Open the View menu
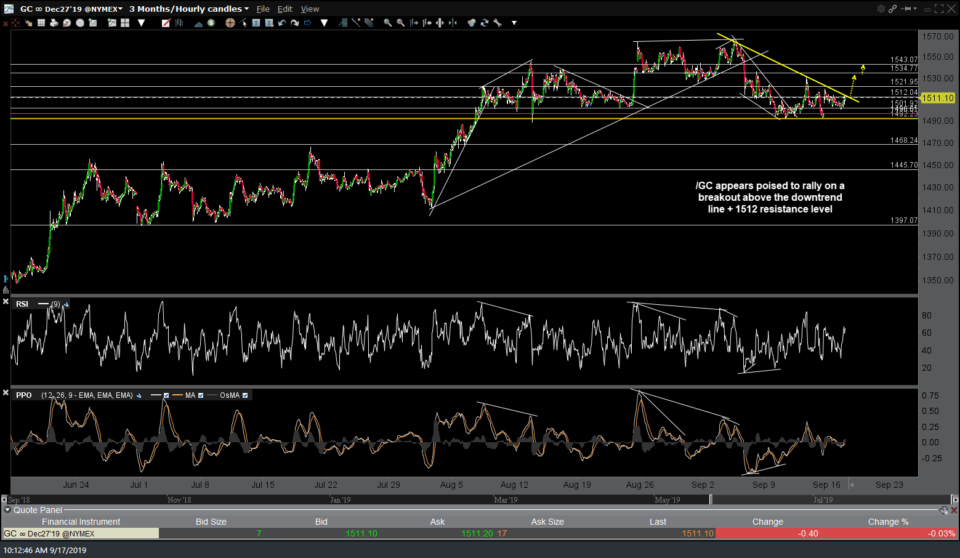Screen dimensions: 960x558 tap(310, 8)
